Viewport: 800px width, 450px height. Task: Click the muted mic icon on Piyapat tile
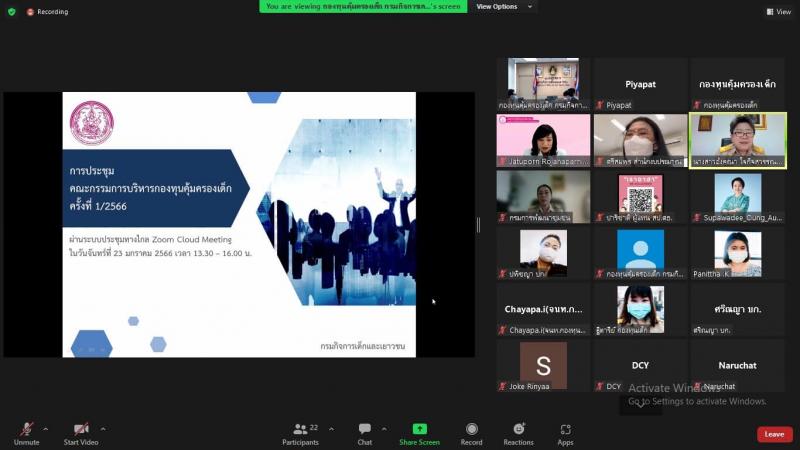click(x=600, y=105)
